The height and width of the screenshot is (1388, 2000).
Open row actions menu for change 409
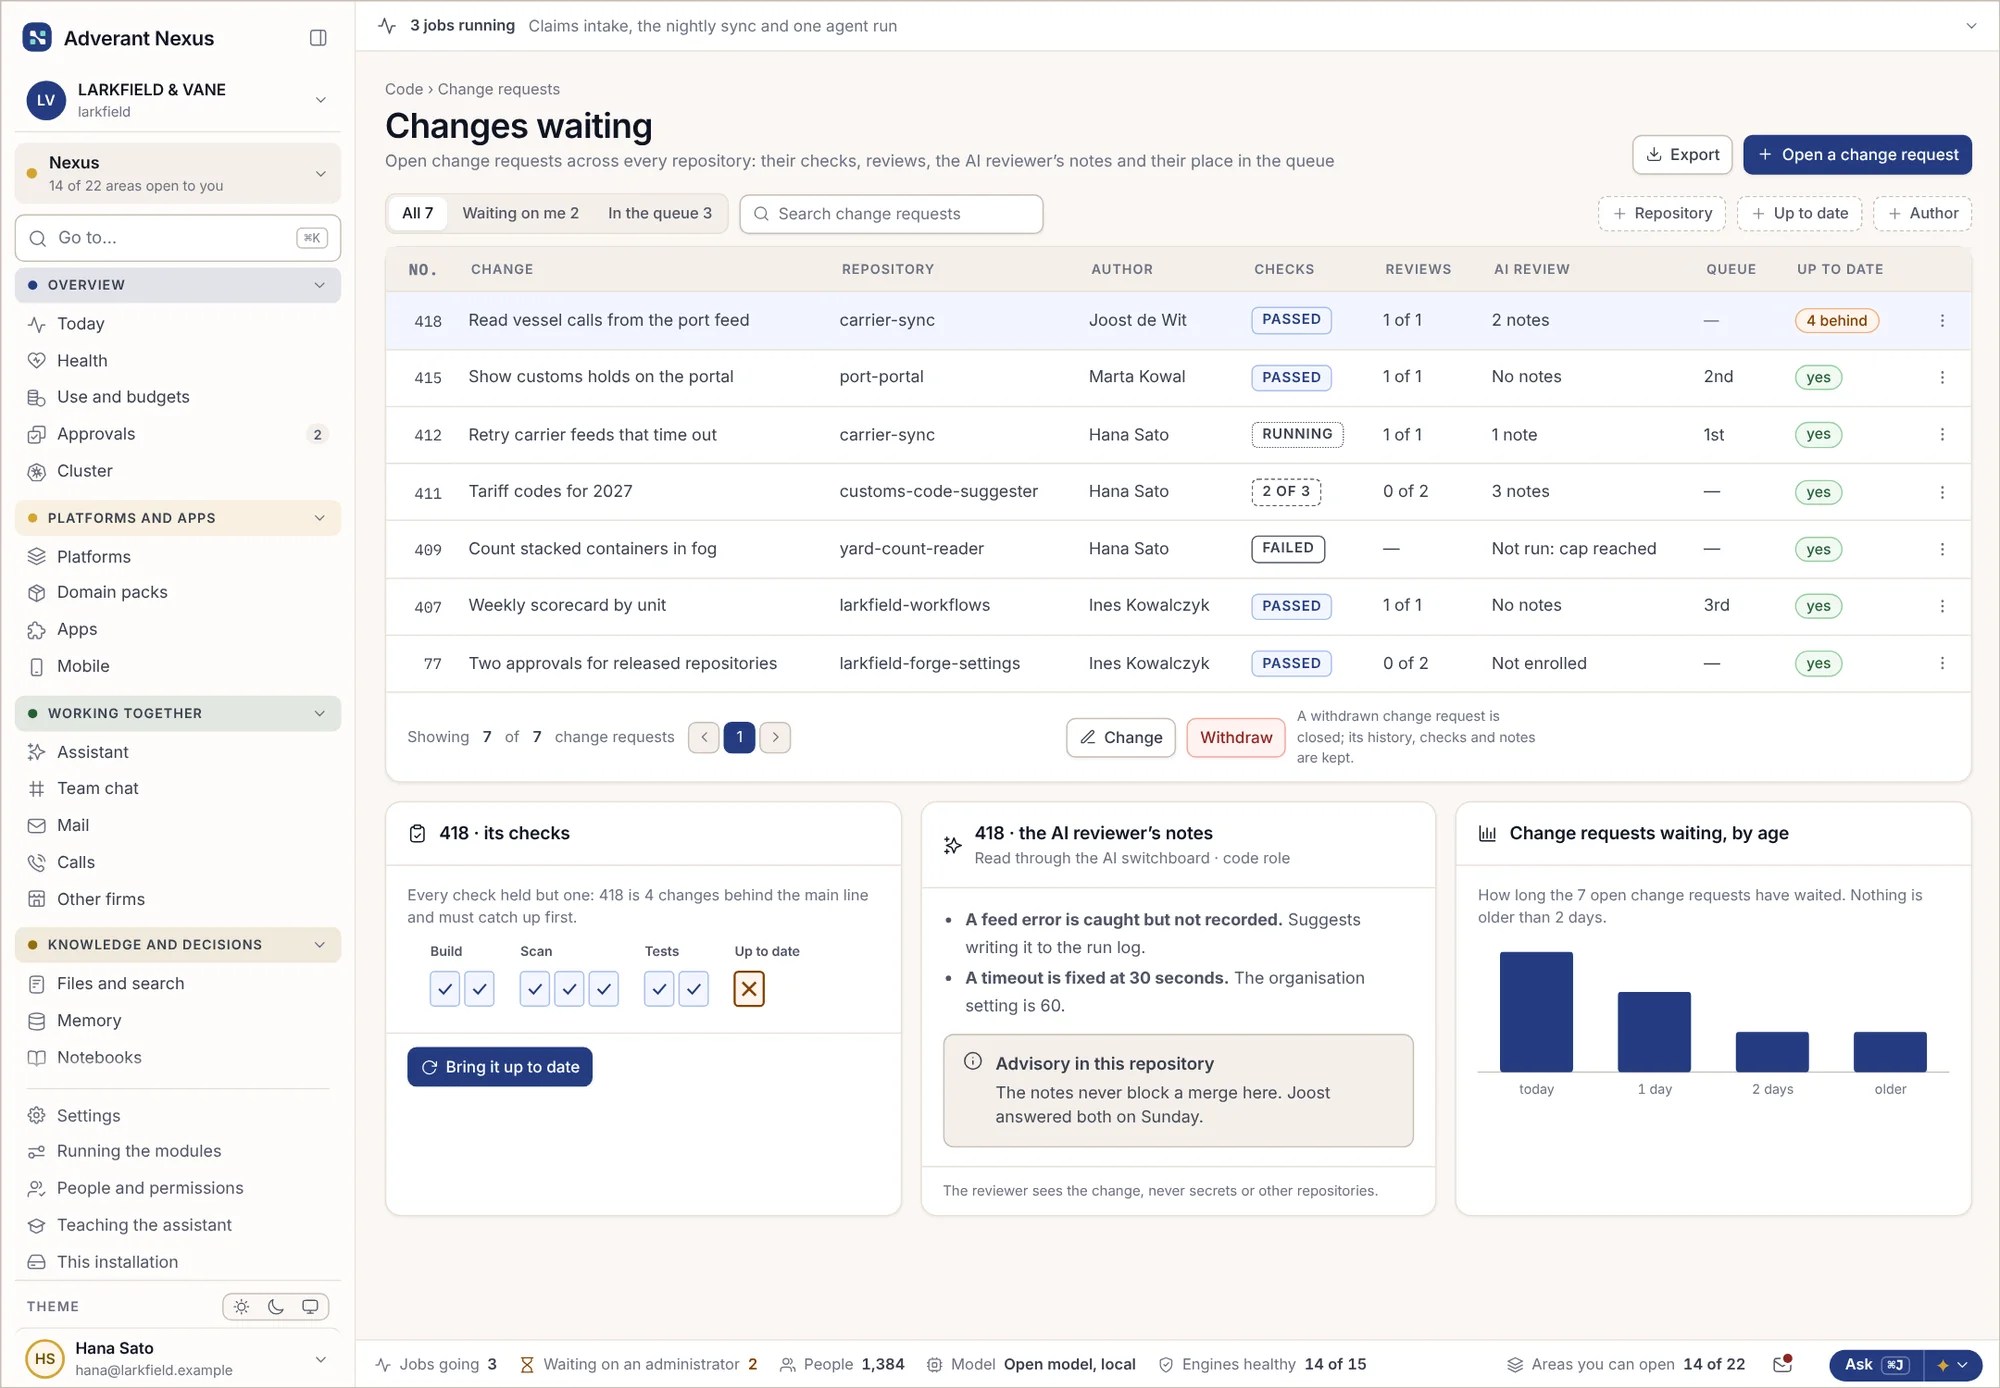1942,549
